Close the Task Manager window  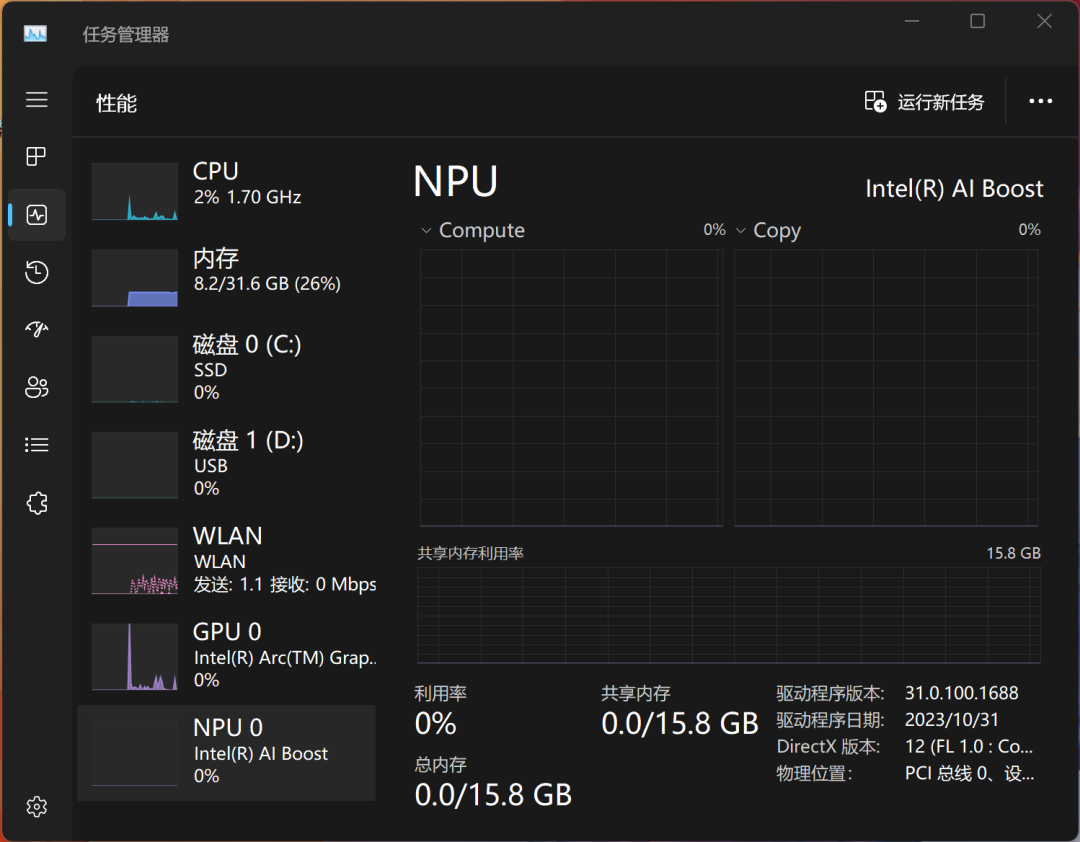(x=1044, y=21)
